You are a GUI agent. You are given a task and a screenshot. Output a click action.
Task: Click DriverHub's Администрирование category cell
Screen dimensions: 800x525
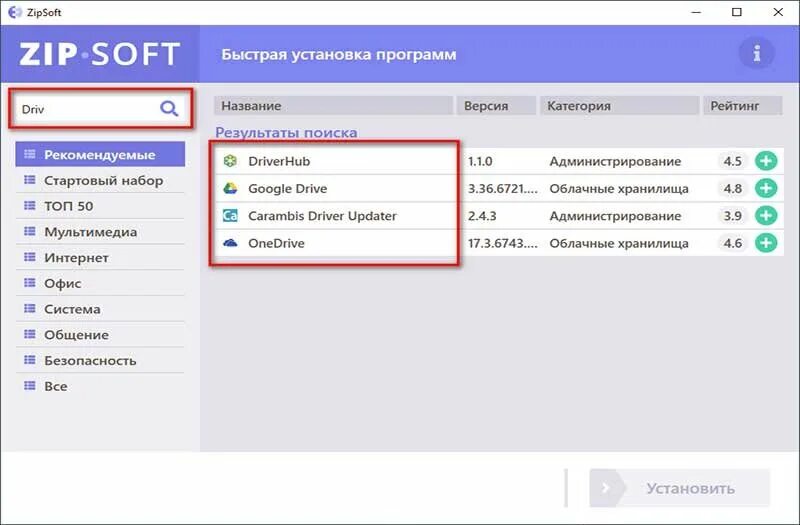pos(615,161)
